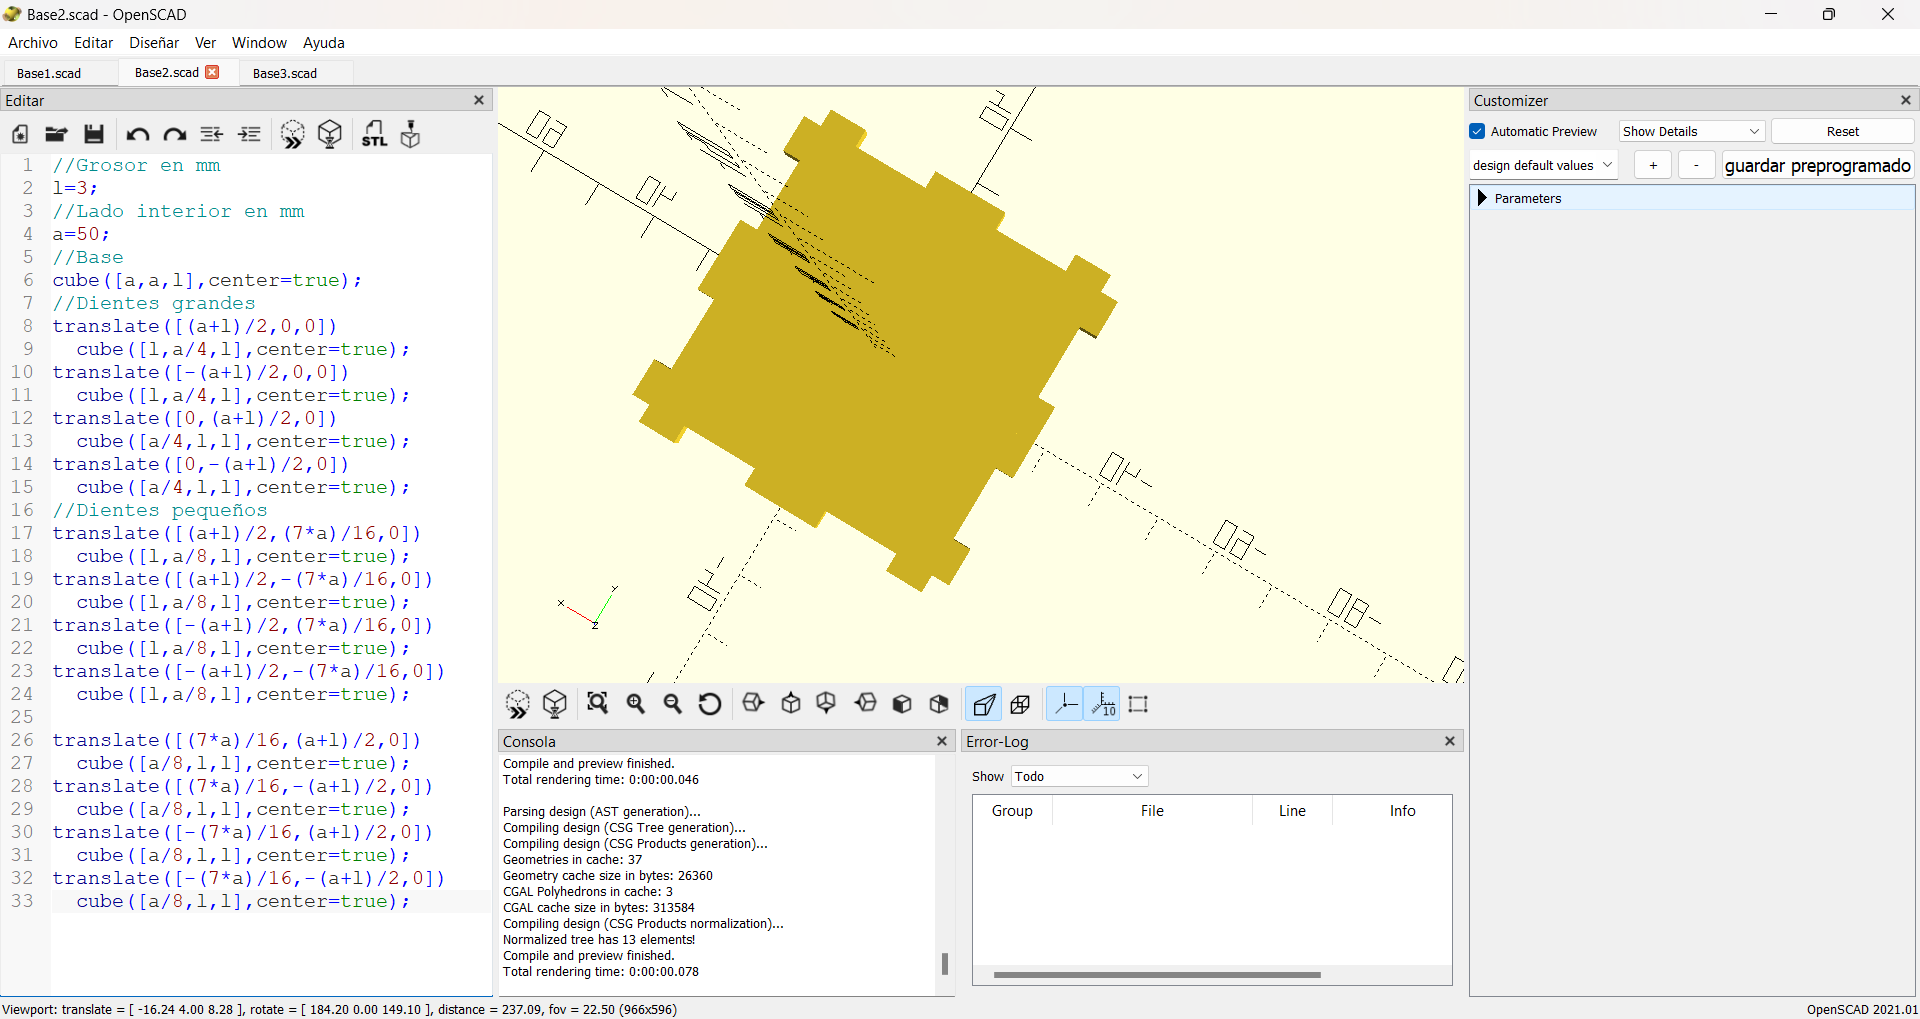Screen dimensions: 1920x1019
Task: Reset the 3D view rotation
Action: pos(710,704)
